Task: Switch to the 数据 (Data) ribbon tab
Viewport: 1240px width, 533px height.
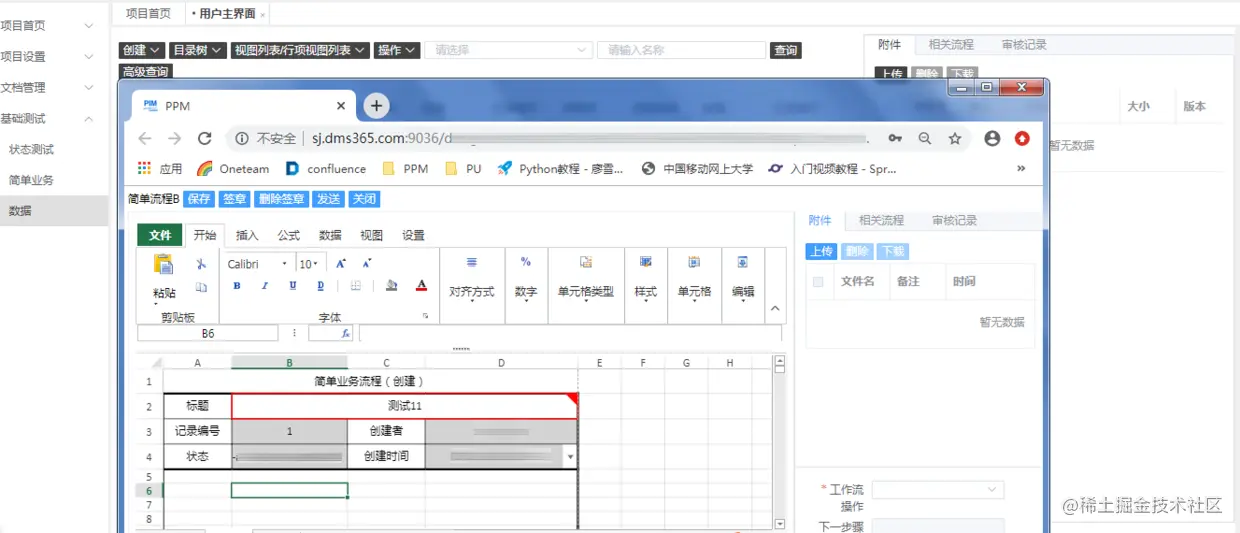Action: [330, 236]
